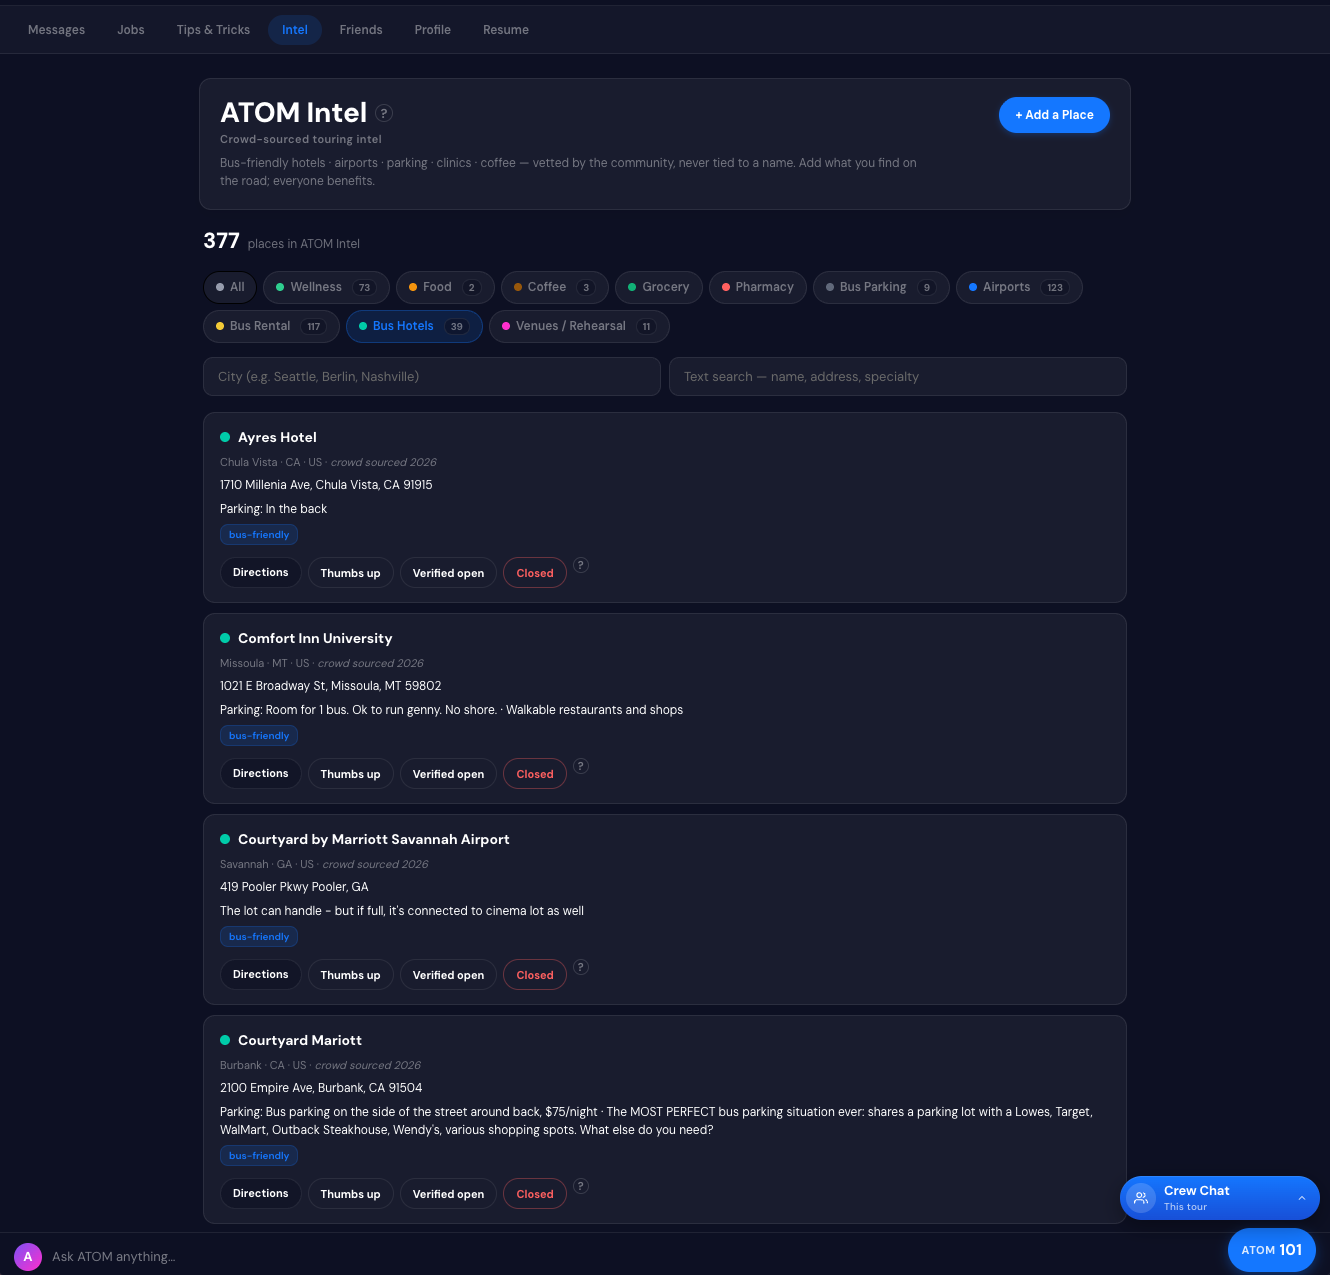The height and width of the screenshot is (1275, 1330).
Task: Click the Courtyard Mariott title
Action: point(300,1040)
